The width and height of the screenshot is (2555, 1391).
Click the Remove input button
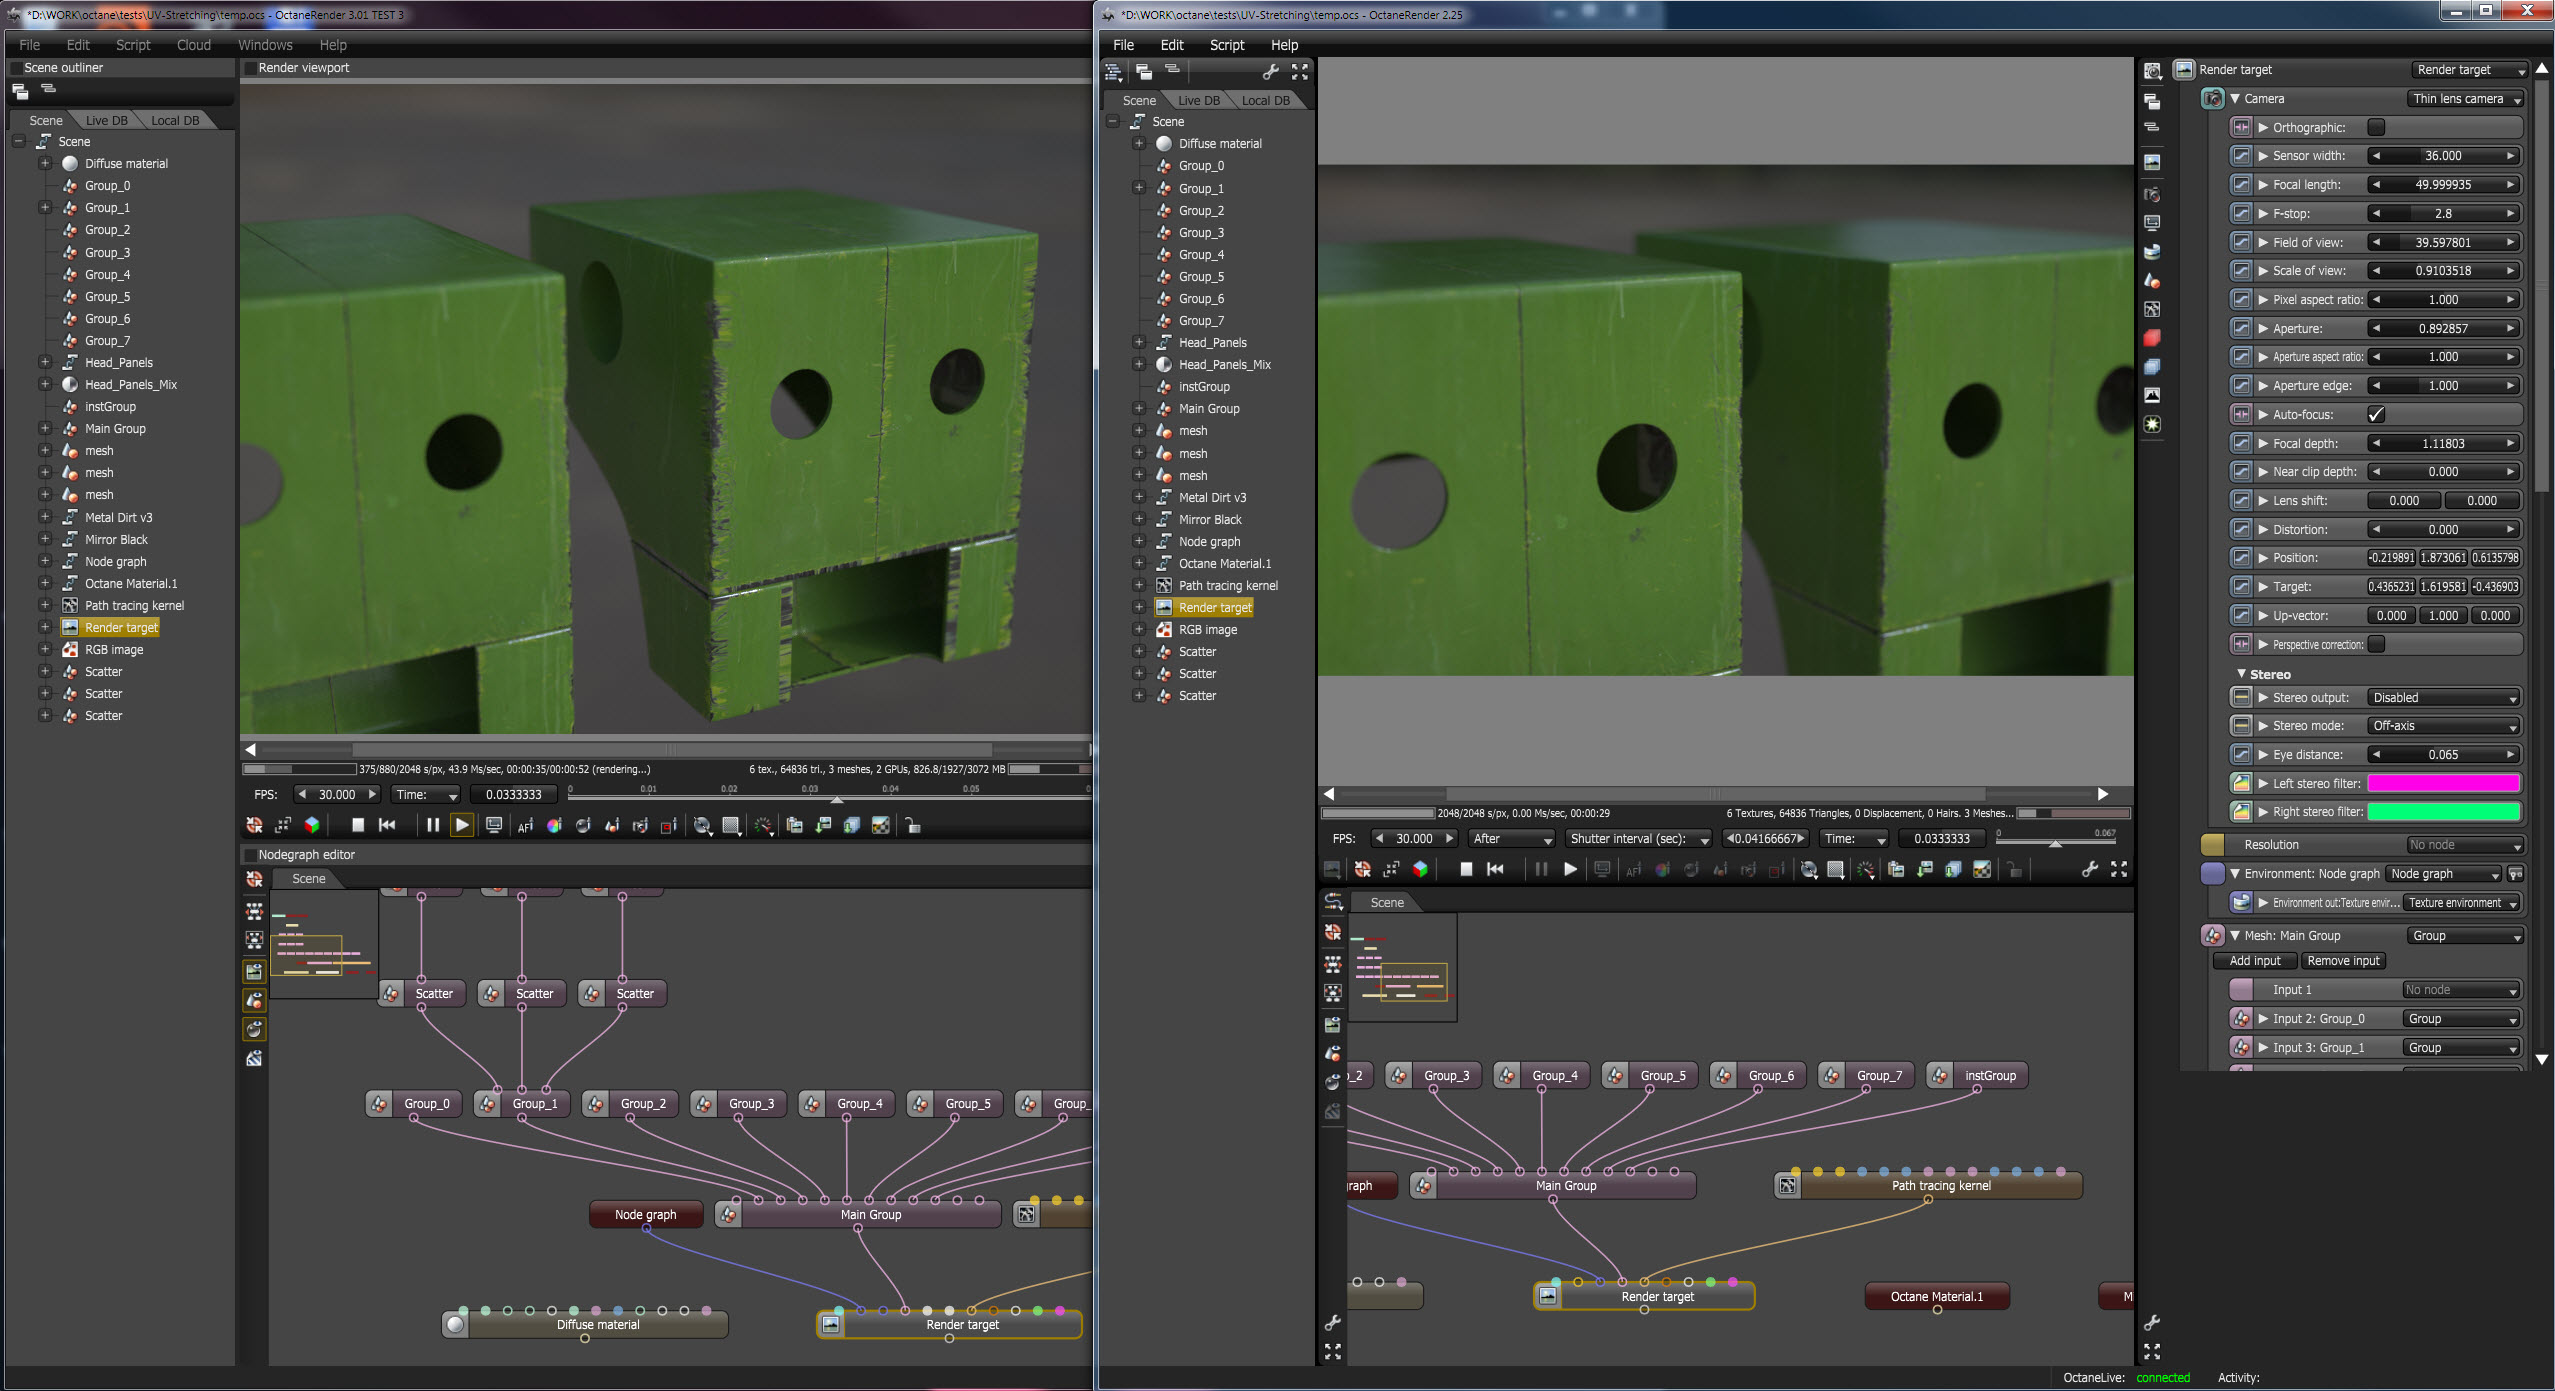[x=2342, y=961]
